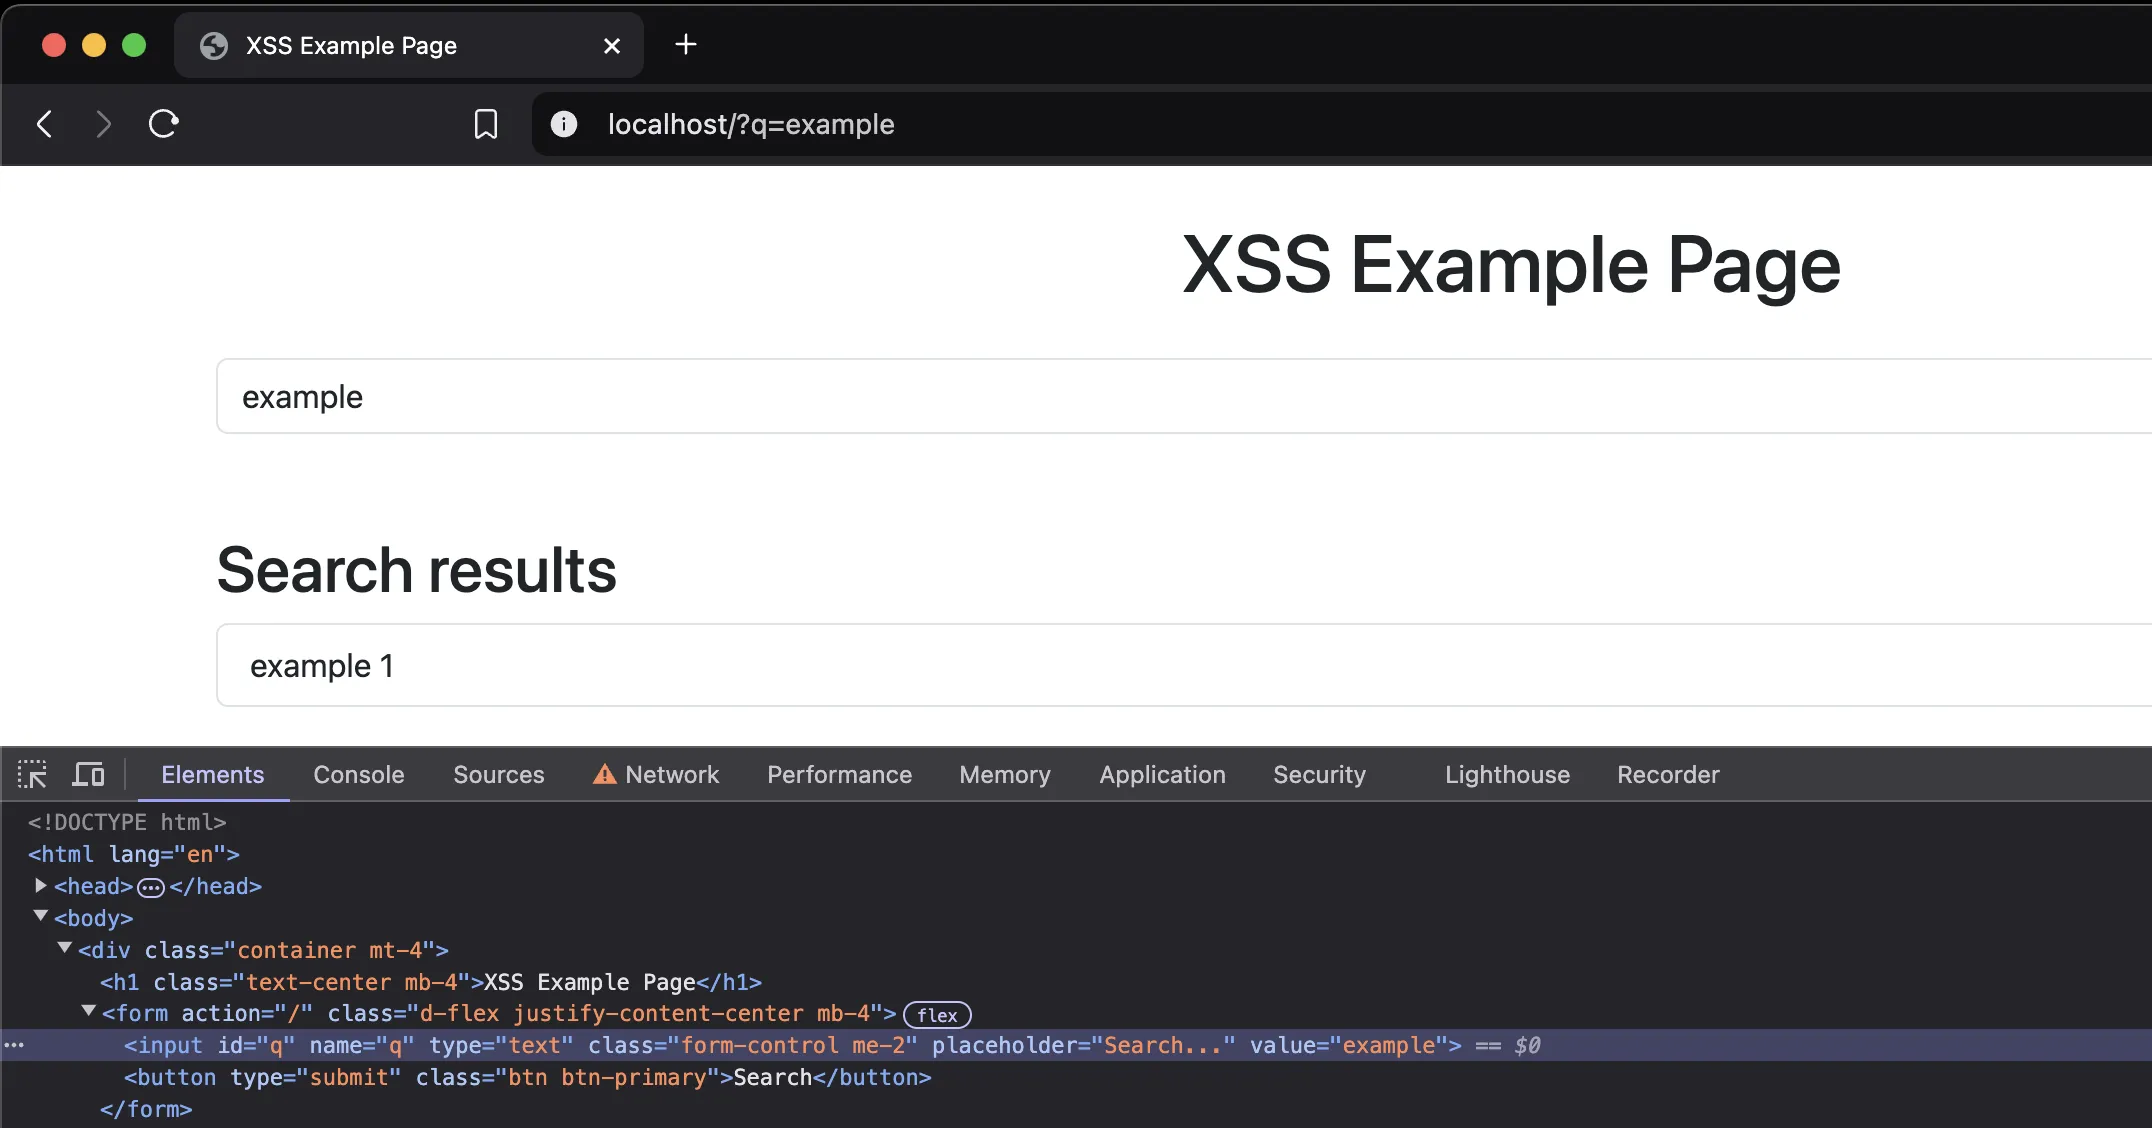Expand the head element in DOM tree
The height and width of the screenshot is (1128, 2152).
(x=41, y=885)
